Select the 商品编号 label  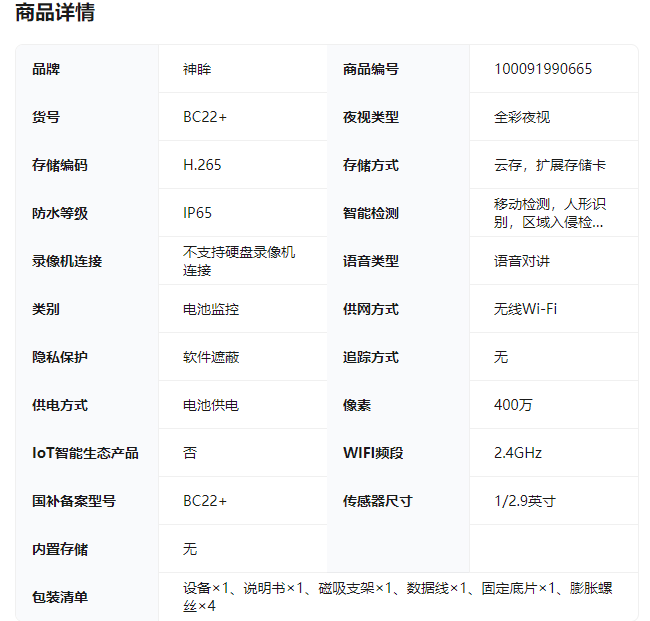(371, 69)
